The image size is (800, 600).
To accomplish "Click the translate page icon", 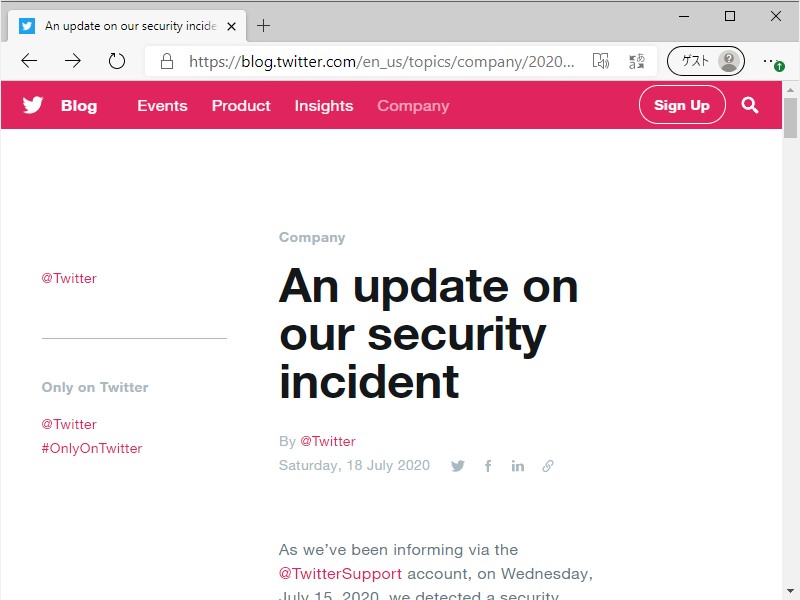I will [636, 61].
